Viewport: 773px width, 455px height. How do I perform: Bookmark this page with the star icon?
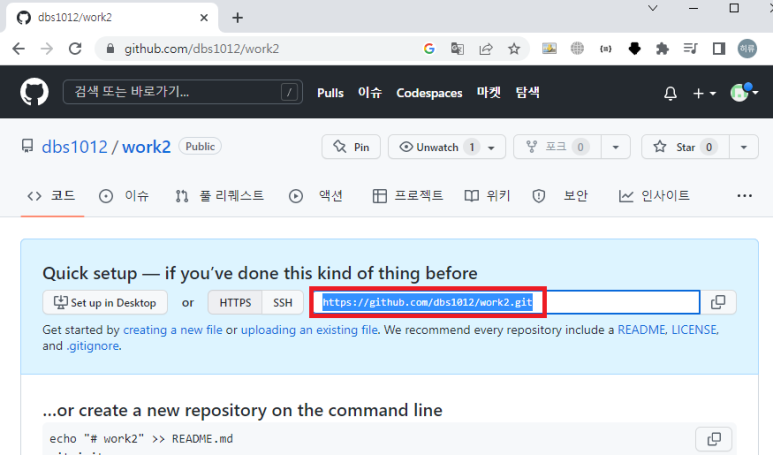pyautogui.click(x=514, y=49)
